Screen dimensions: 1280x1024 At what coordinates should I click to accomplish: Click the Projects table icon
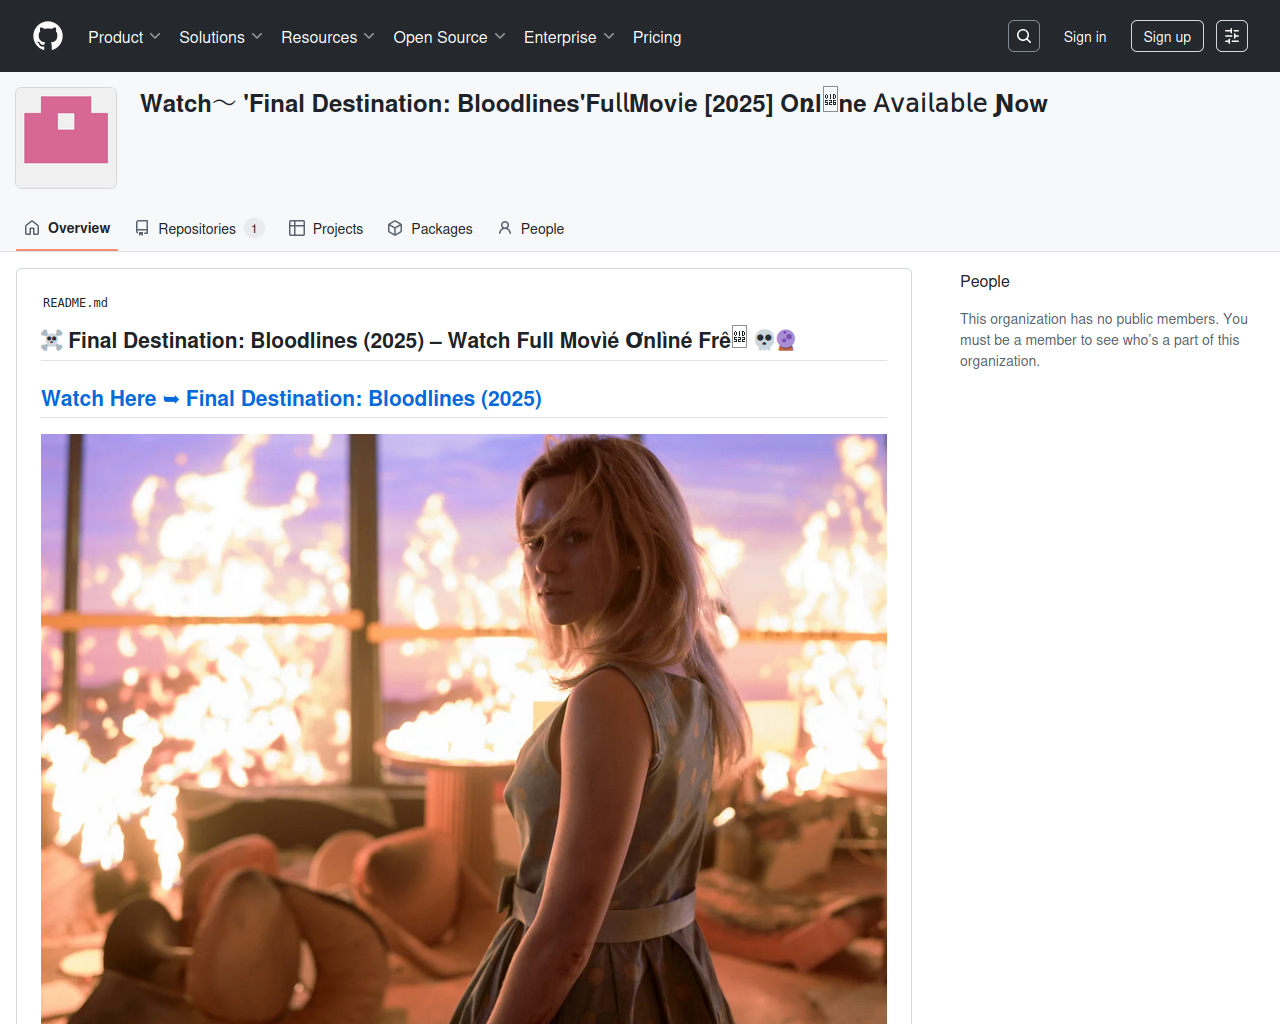(297, 228)
